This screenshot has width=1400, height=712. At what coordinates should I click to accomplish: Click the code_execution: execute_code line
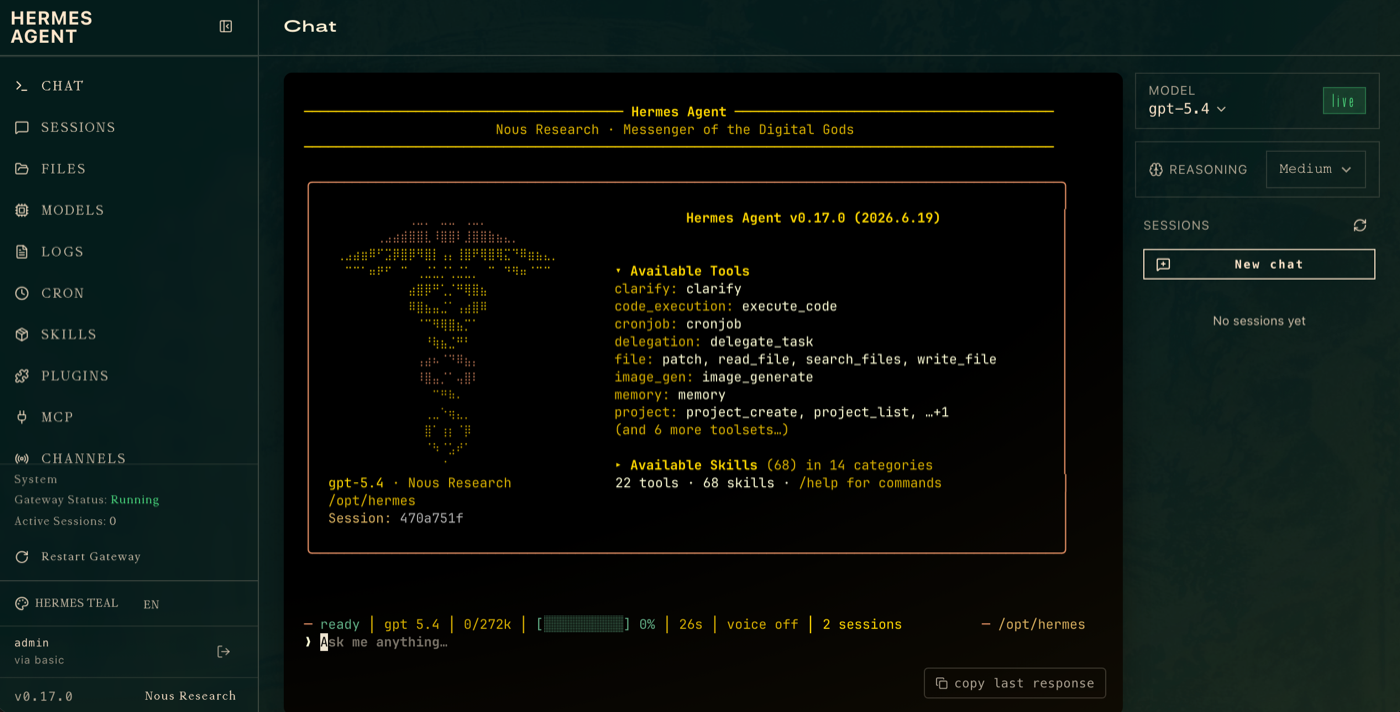[726, 306]
